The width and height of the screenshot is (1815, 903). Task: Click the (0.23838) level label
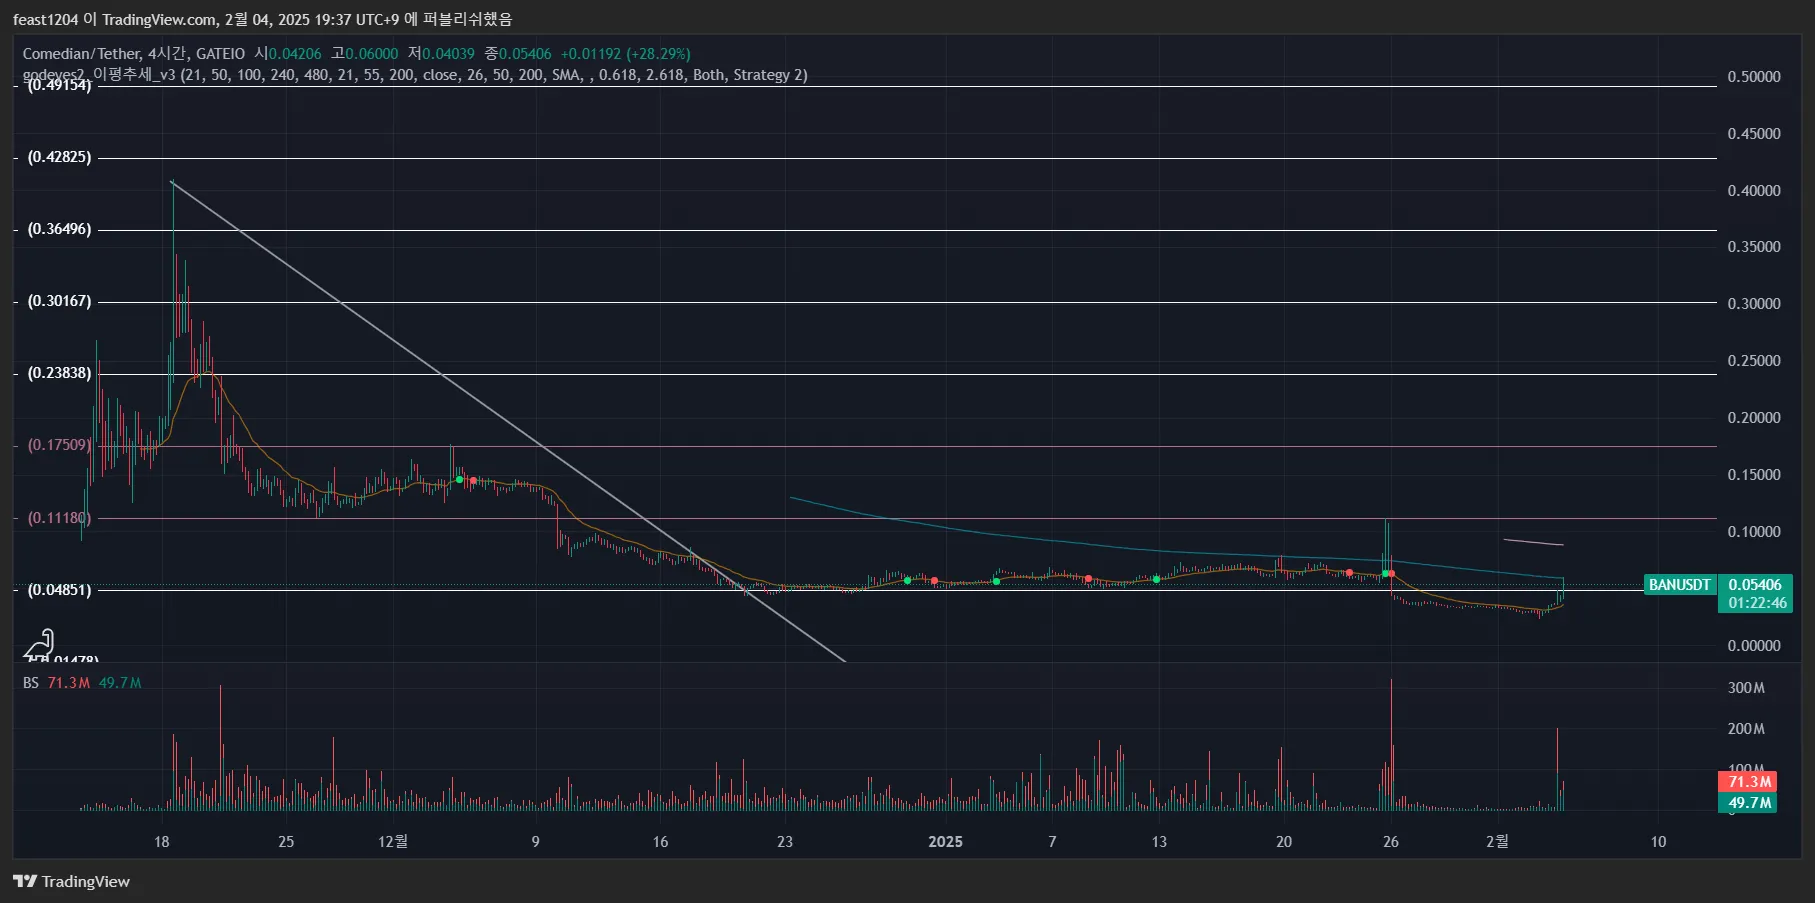(x=59, y=373)
